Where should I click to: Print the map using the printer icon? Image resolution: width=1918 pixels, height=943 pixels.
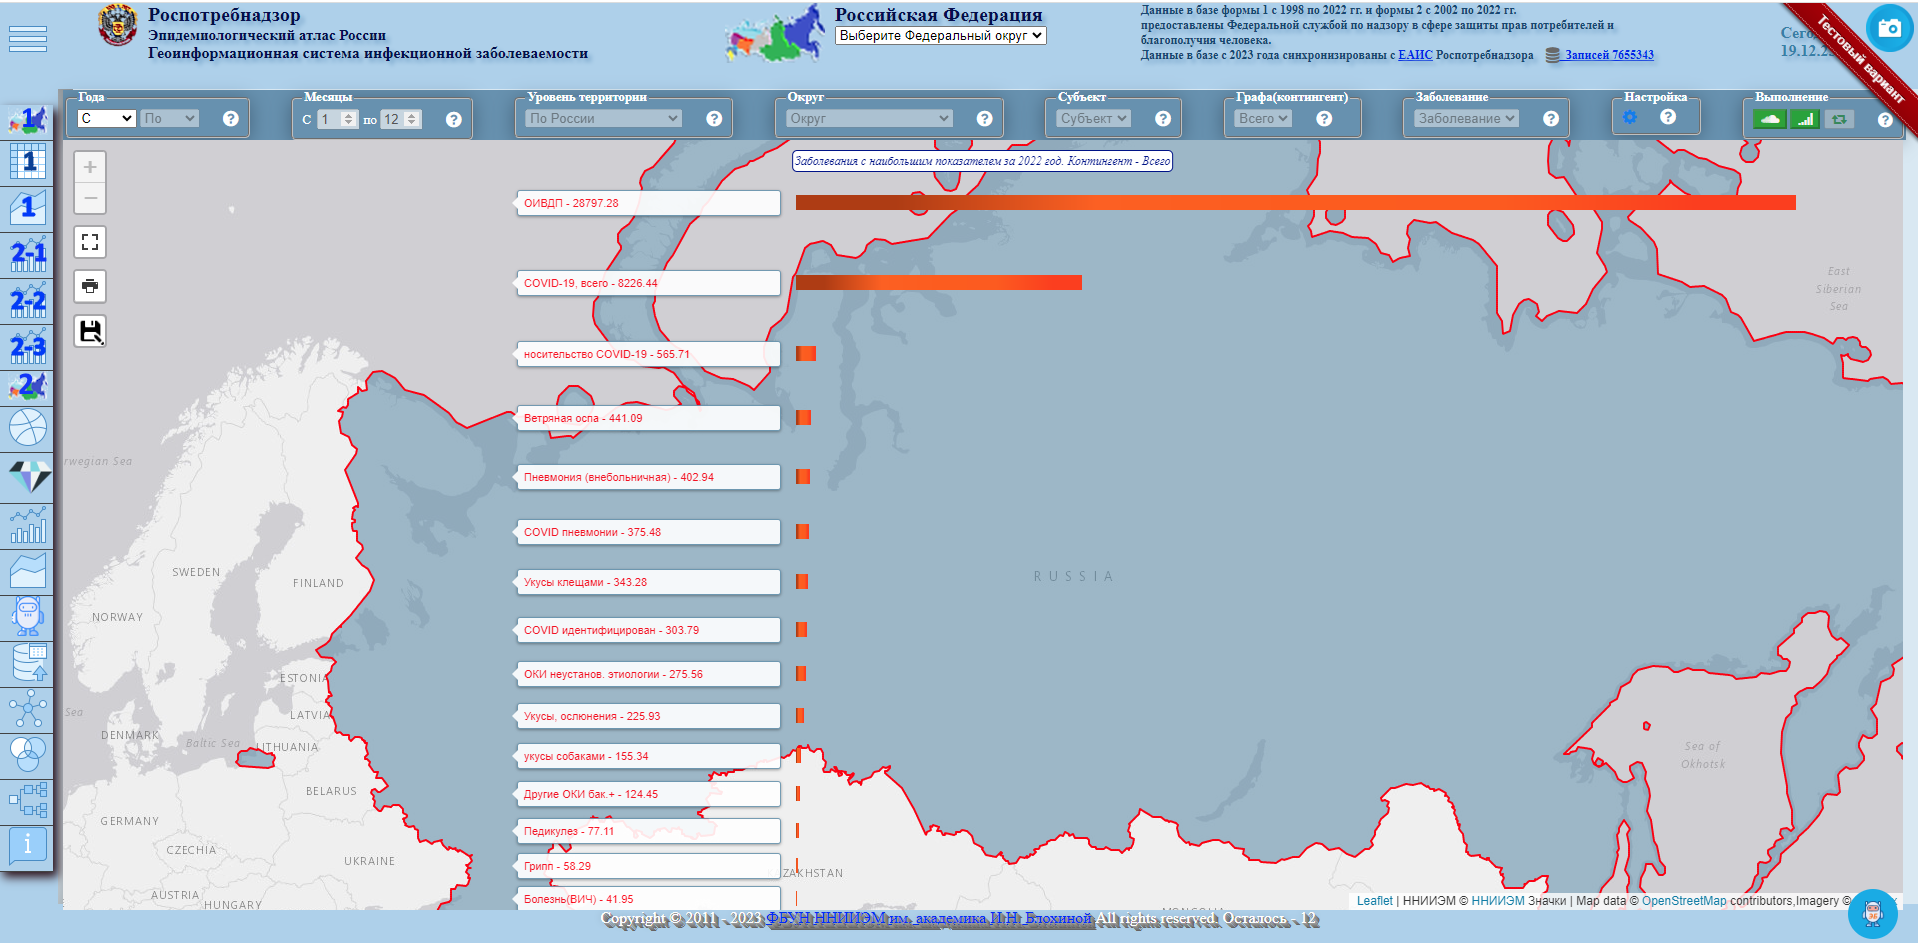point(90,287)
